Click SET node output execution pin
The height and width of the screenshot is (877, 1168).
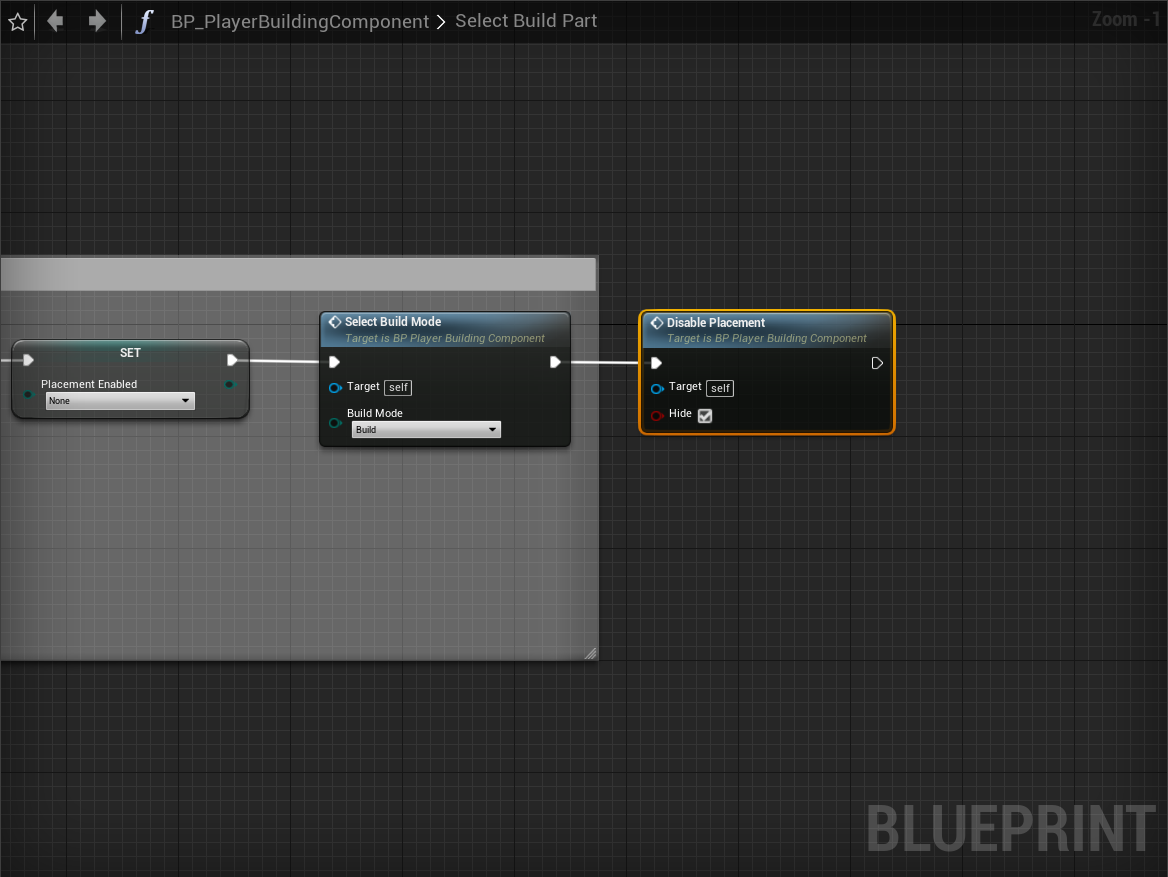(x=232, y=361)
